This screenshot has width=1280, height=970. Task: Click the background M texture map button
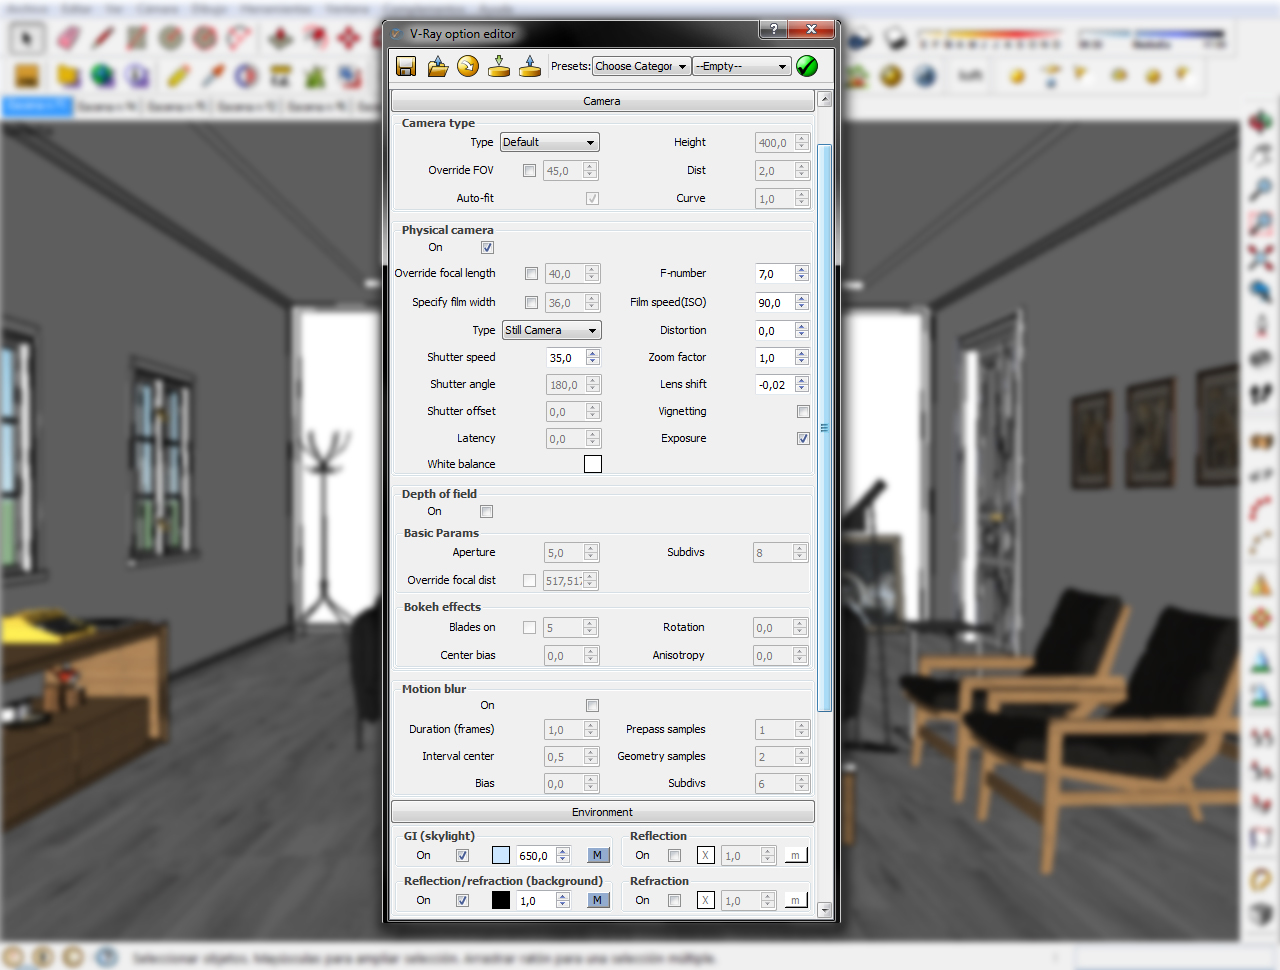(597, 900)
